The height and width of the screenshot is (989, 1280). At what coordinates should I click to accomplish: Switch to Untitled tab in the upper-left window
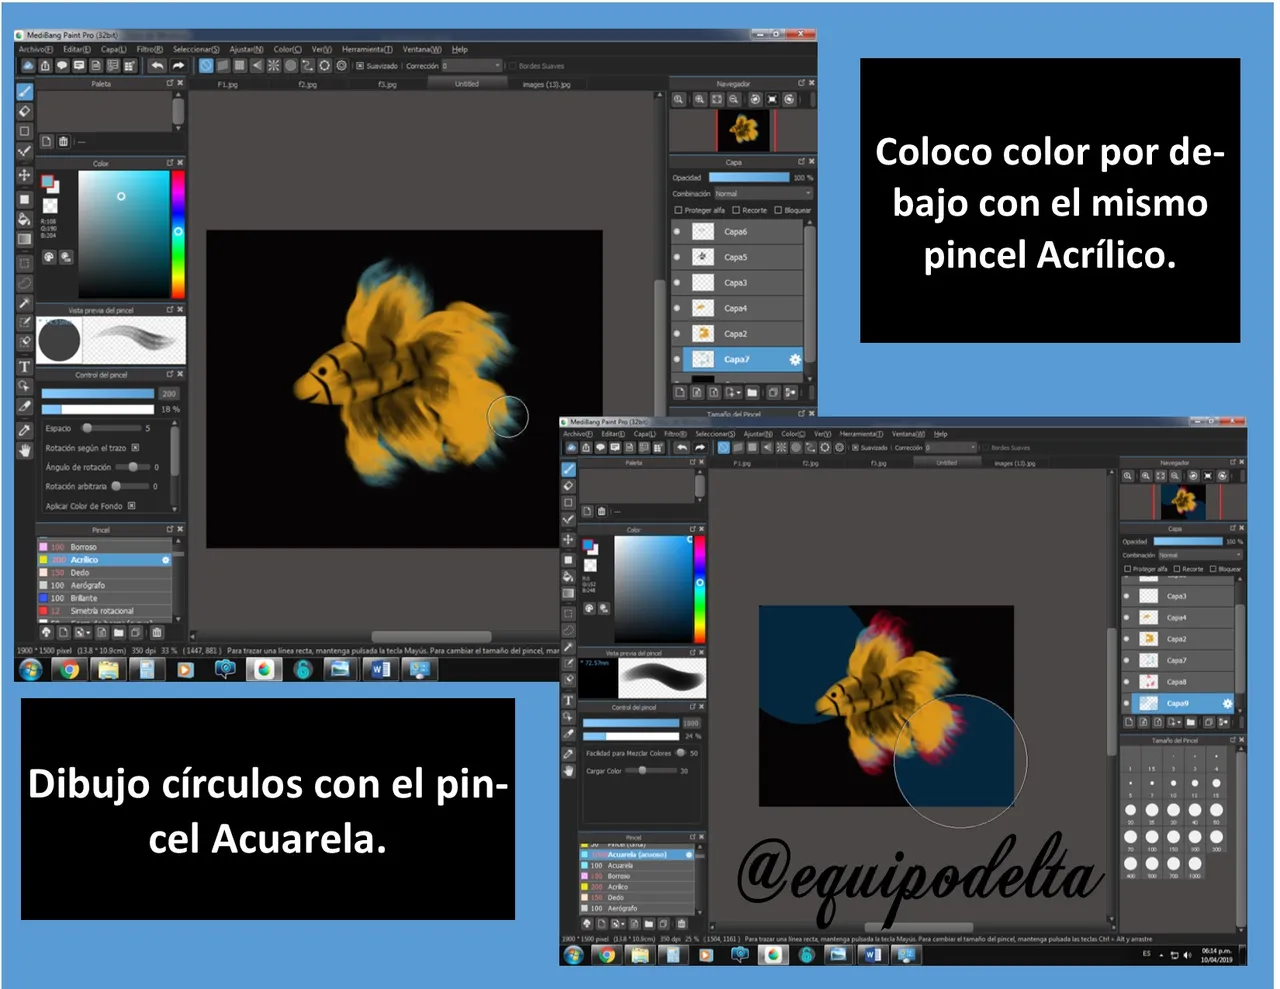[467, 85]
